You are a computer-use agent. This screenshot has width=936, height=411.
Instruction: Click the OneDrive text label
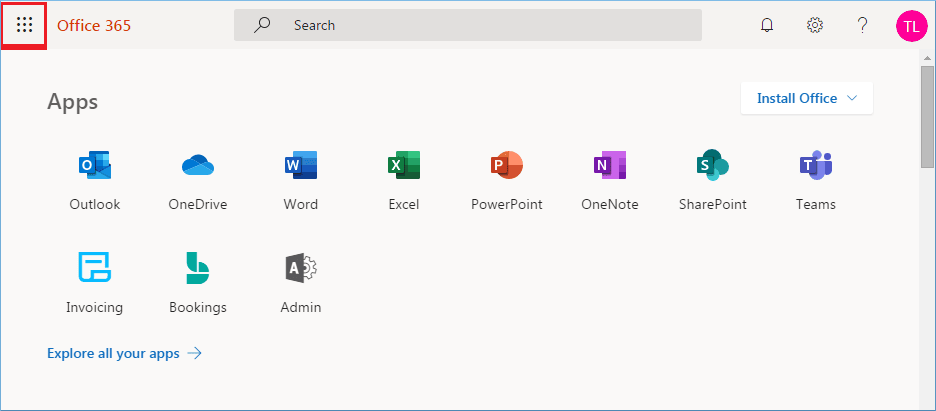[x=198, y=205]
